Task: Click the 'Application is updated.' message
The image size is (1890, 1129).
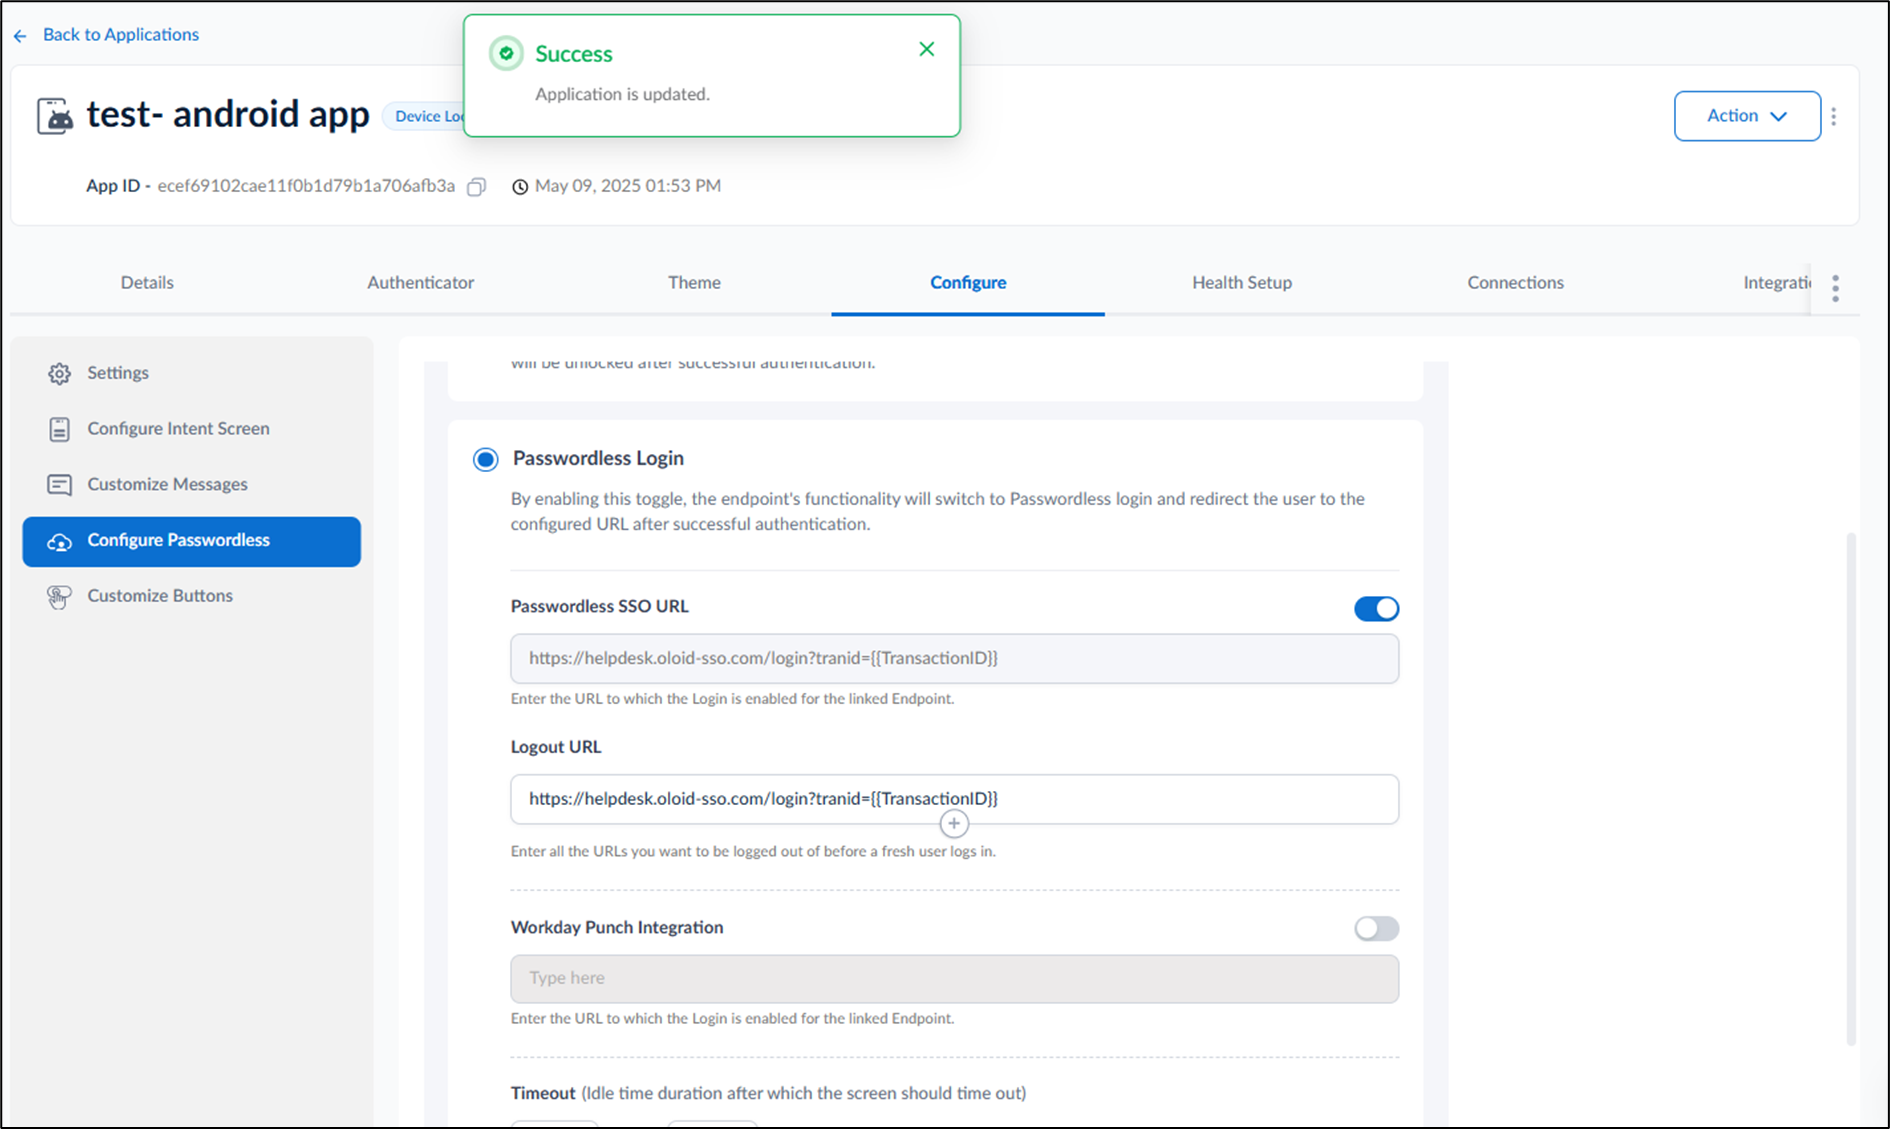Action: tap(622, 94)
